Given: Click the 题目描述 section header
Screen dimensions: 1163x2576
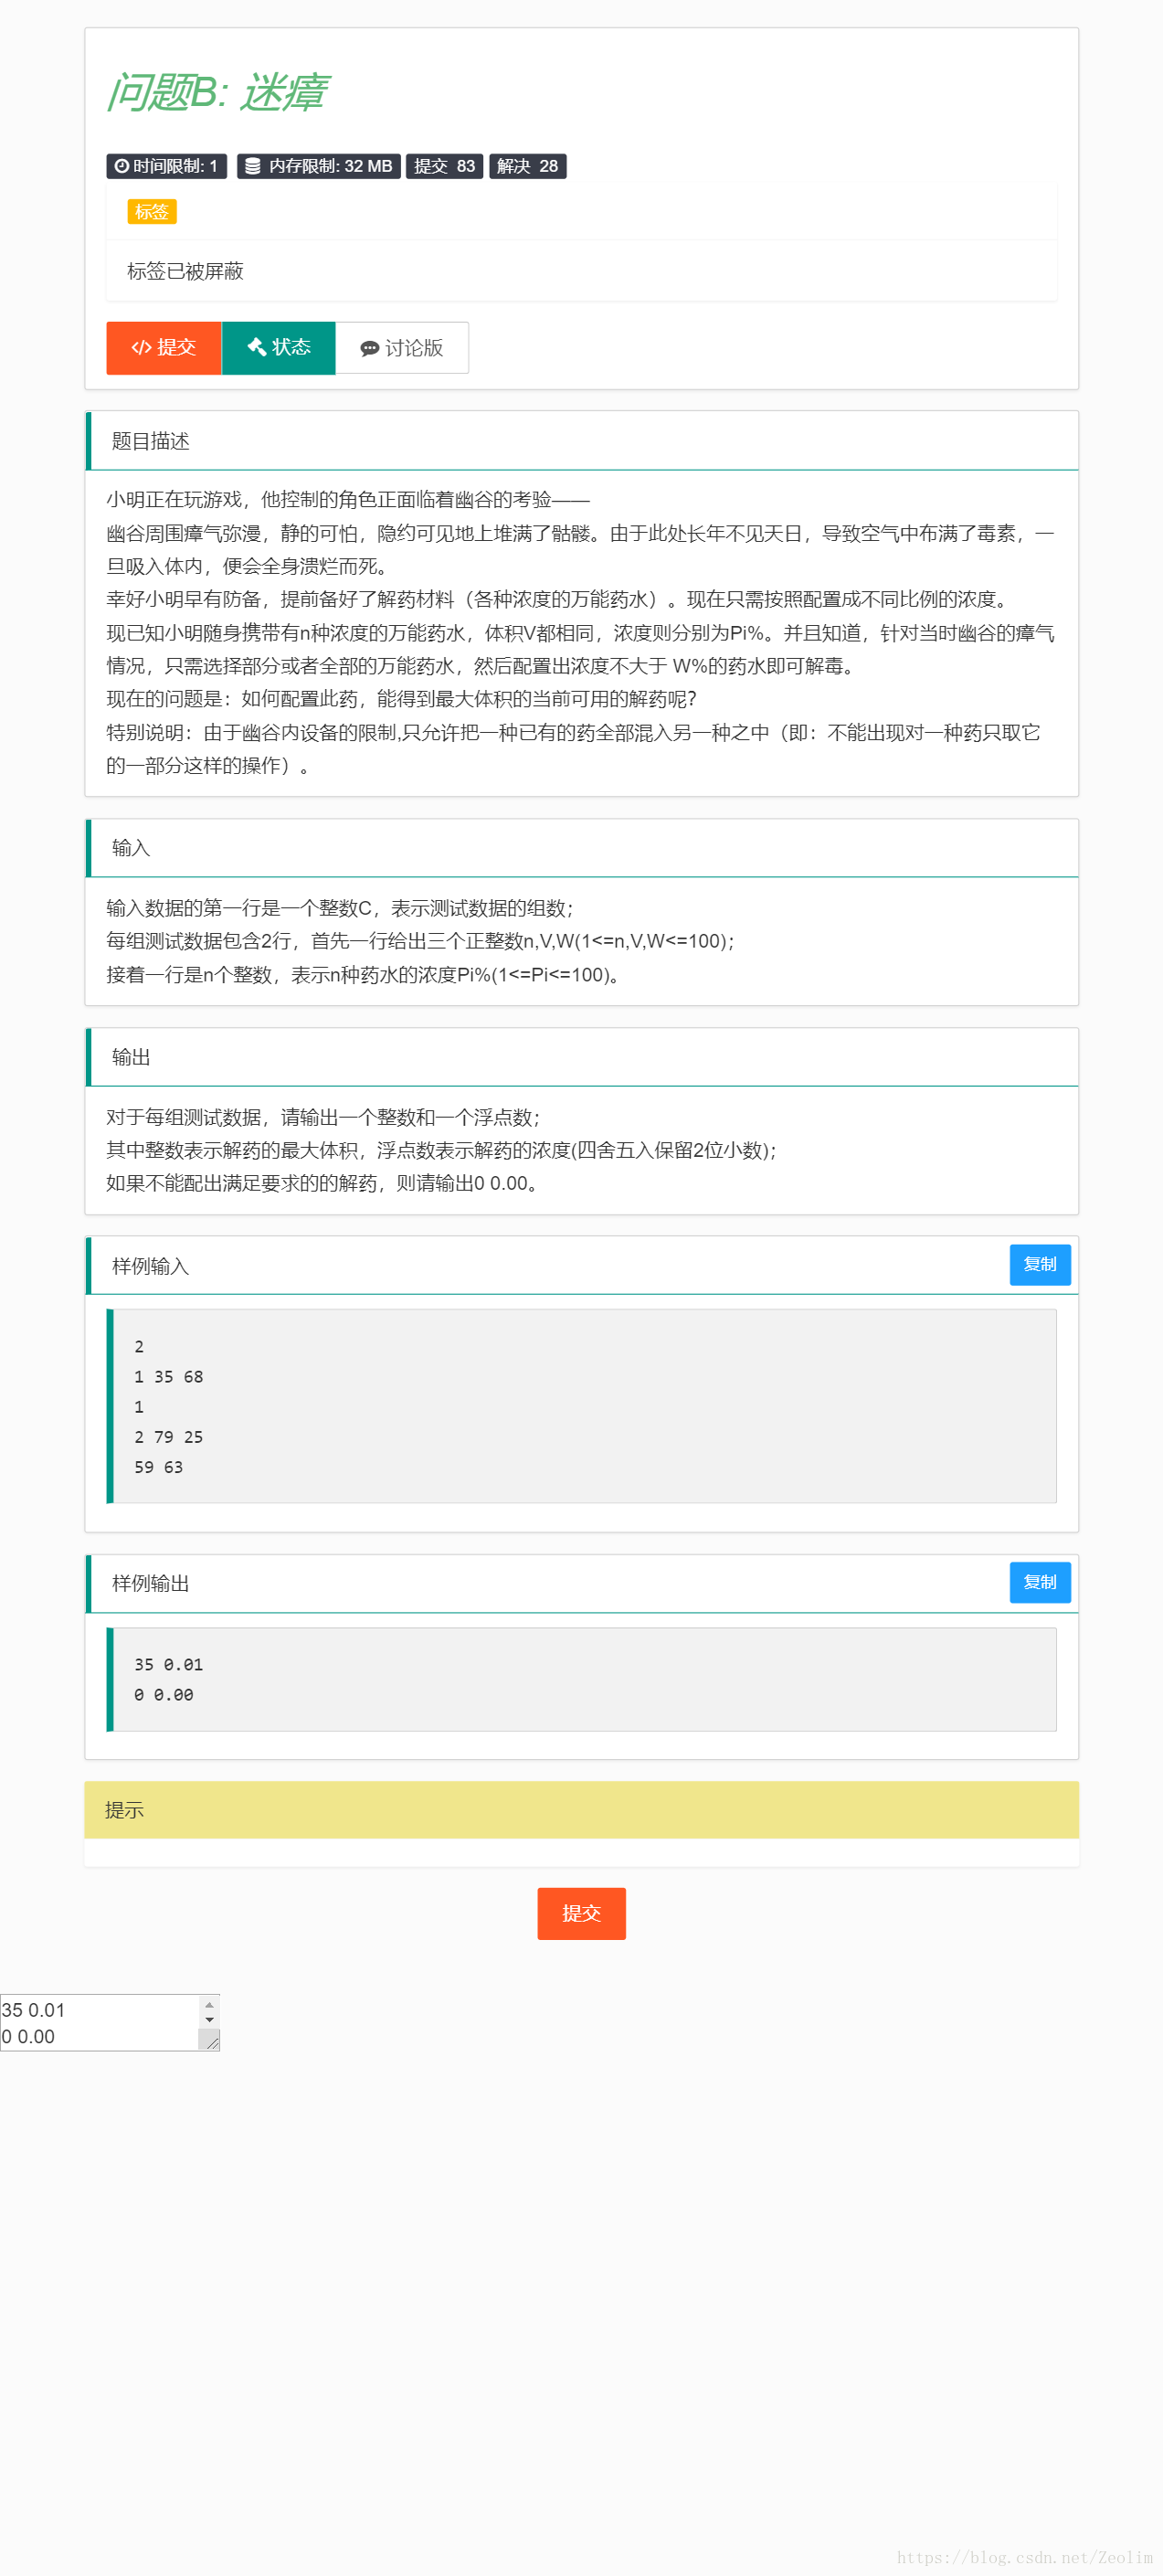Looking at the screenshot, I should point(581,441).
